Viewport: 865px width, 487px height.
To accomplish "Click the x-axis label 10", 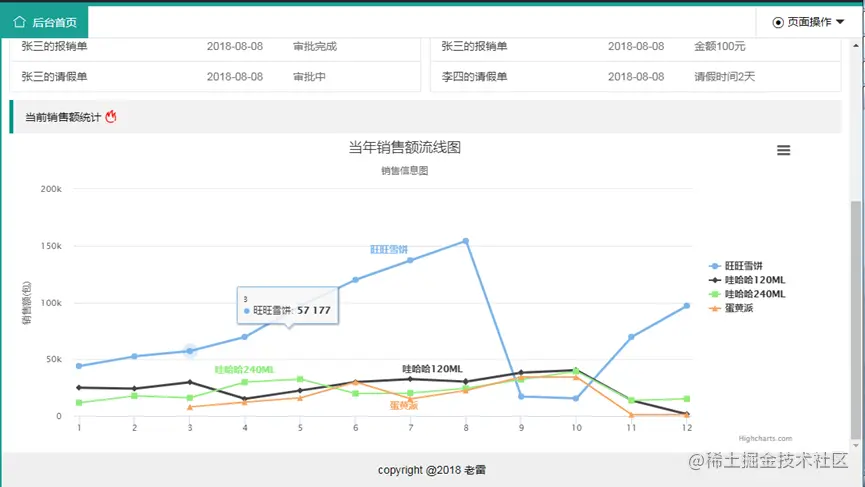I will click(576, 427).
